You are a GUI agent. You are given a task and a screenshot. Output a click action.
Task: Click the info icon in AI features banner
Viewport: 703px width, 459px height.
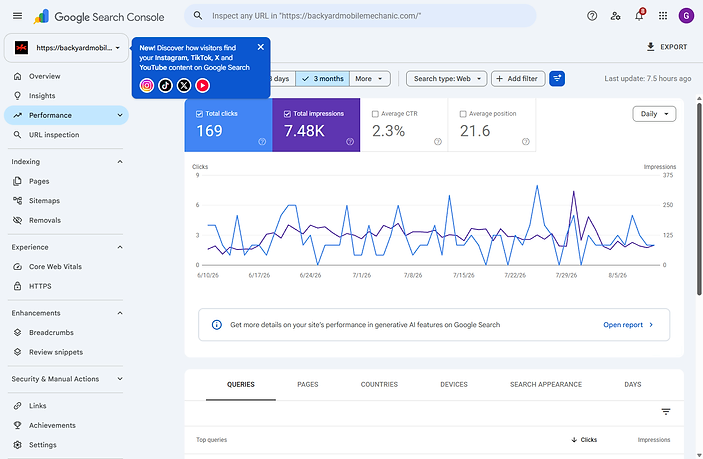point(217,325)
